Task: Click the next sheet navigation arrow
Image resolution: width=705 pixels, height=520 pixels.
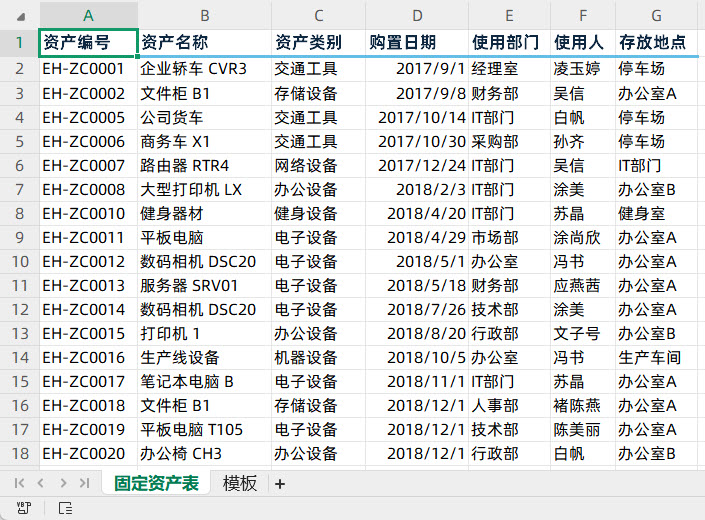Action: 64,483
